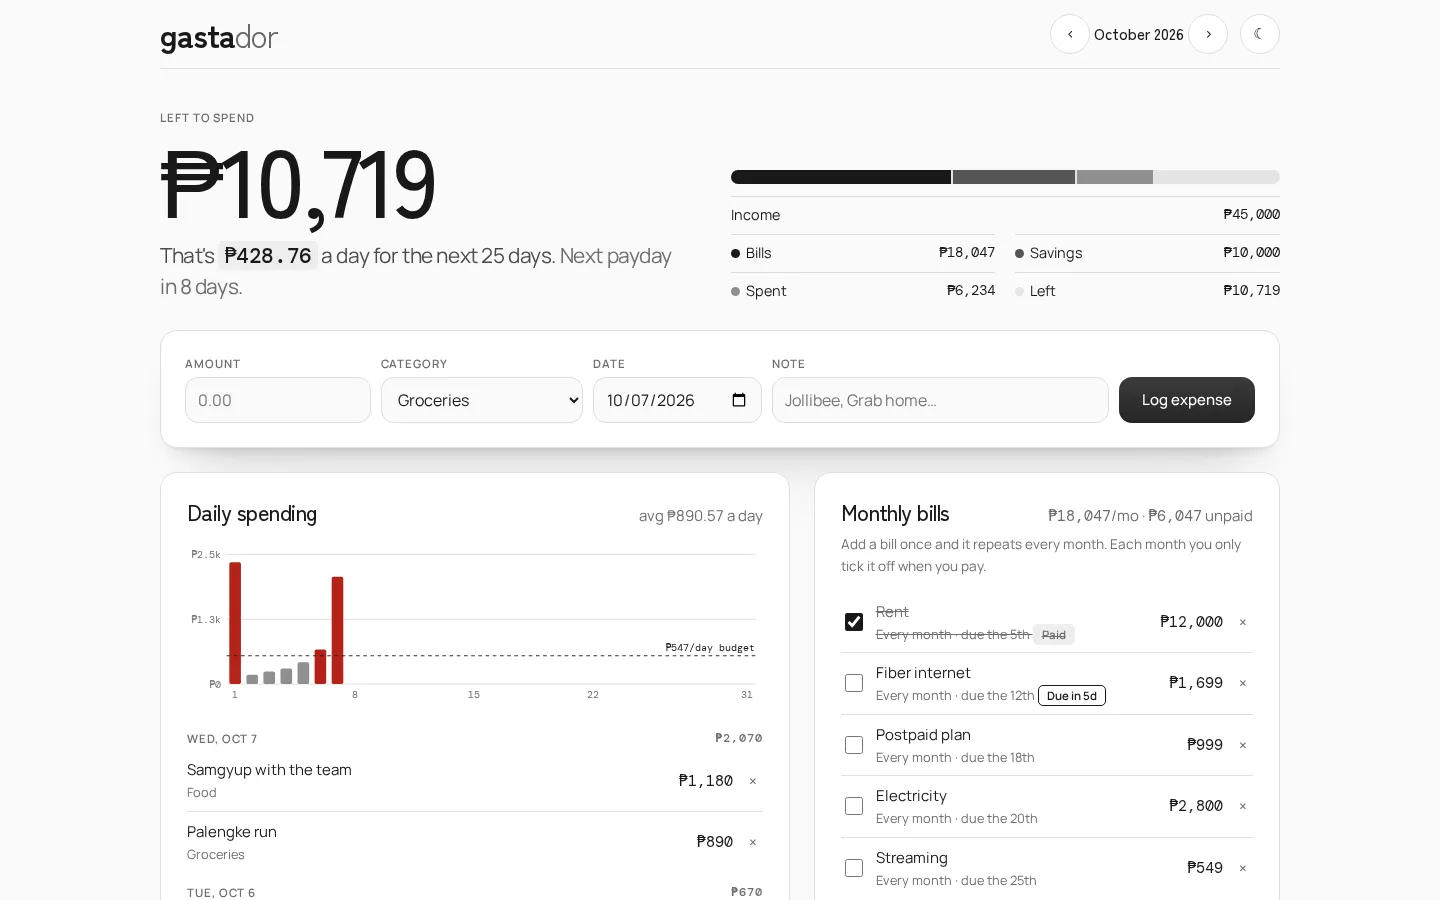Click the Spent ₱6,234 value

pyautogui.click(x=971, y=291)
